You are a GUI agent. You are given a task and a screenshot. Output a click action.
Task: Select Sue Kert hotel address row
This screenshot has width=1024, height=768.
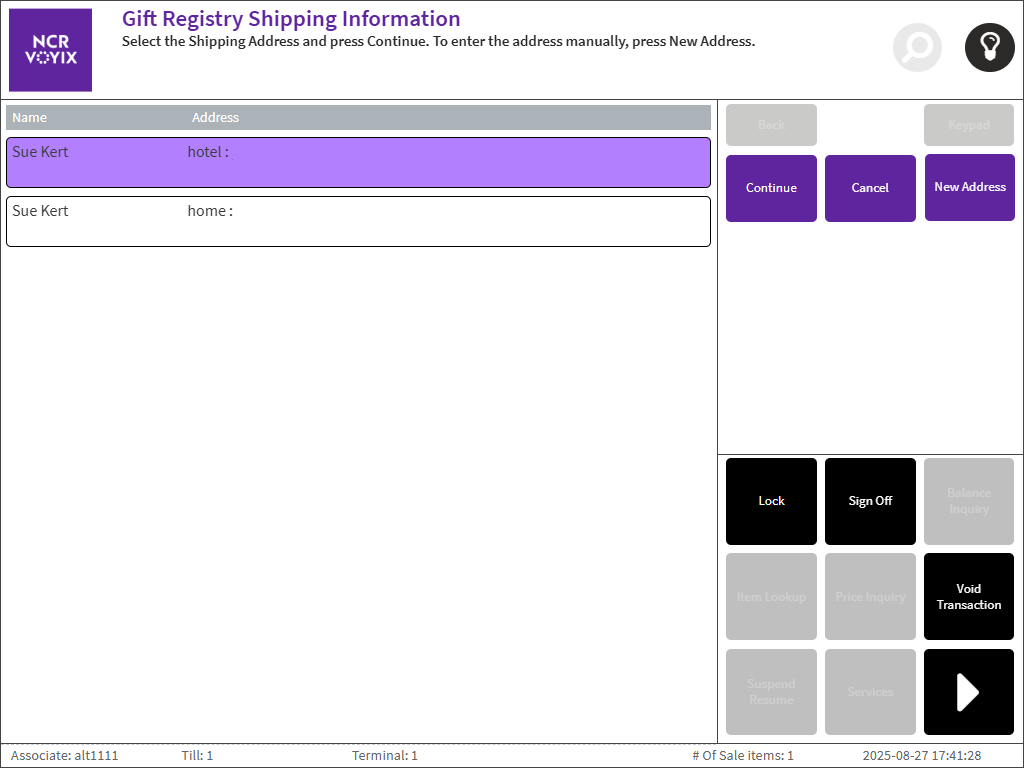pyautogui.click(x=358, y=162)
